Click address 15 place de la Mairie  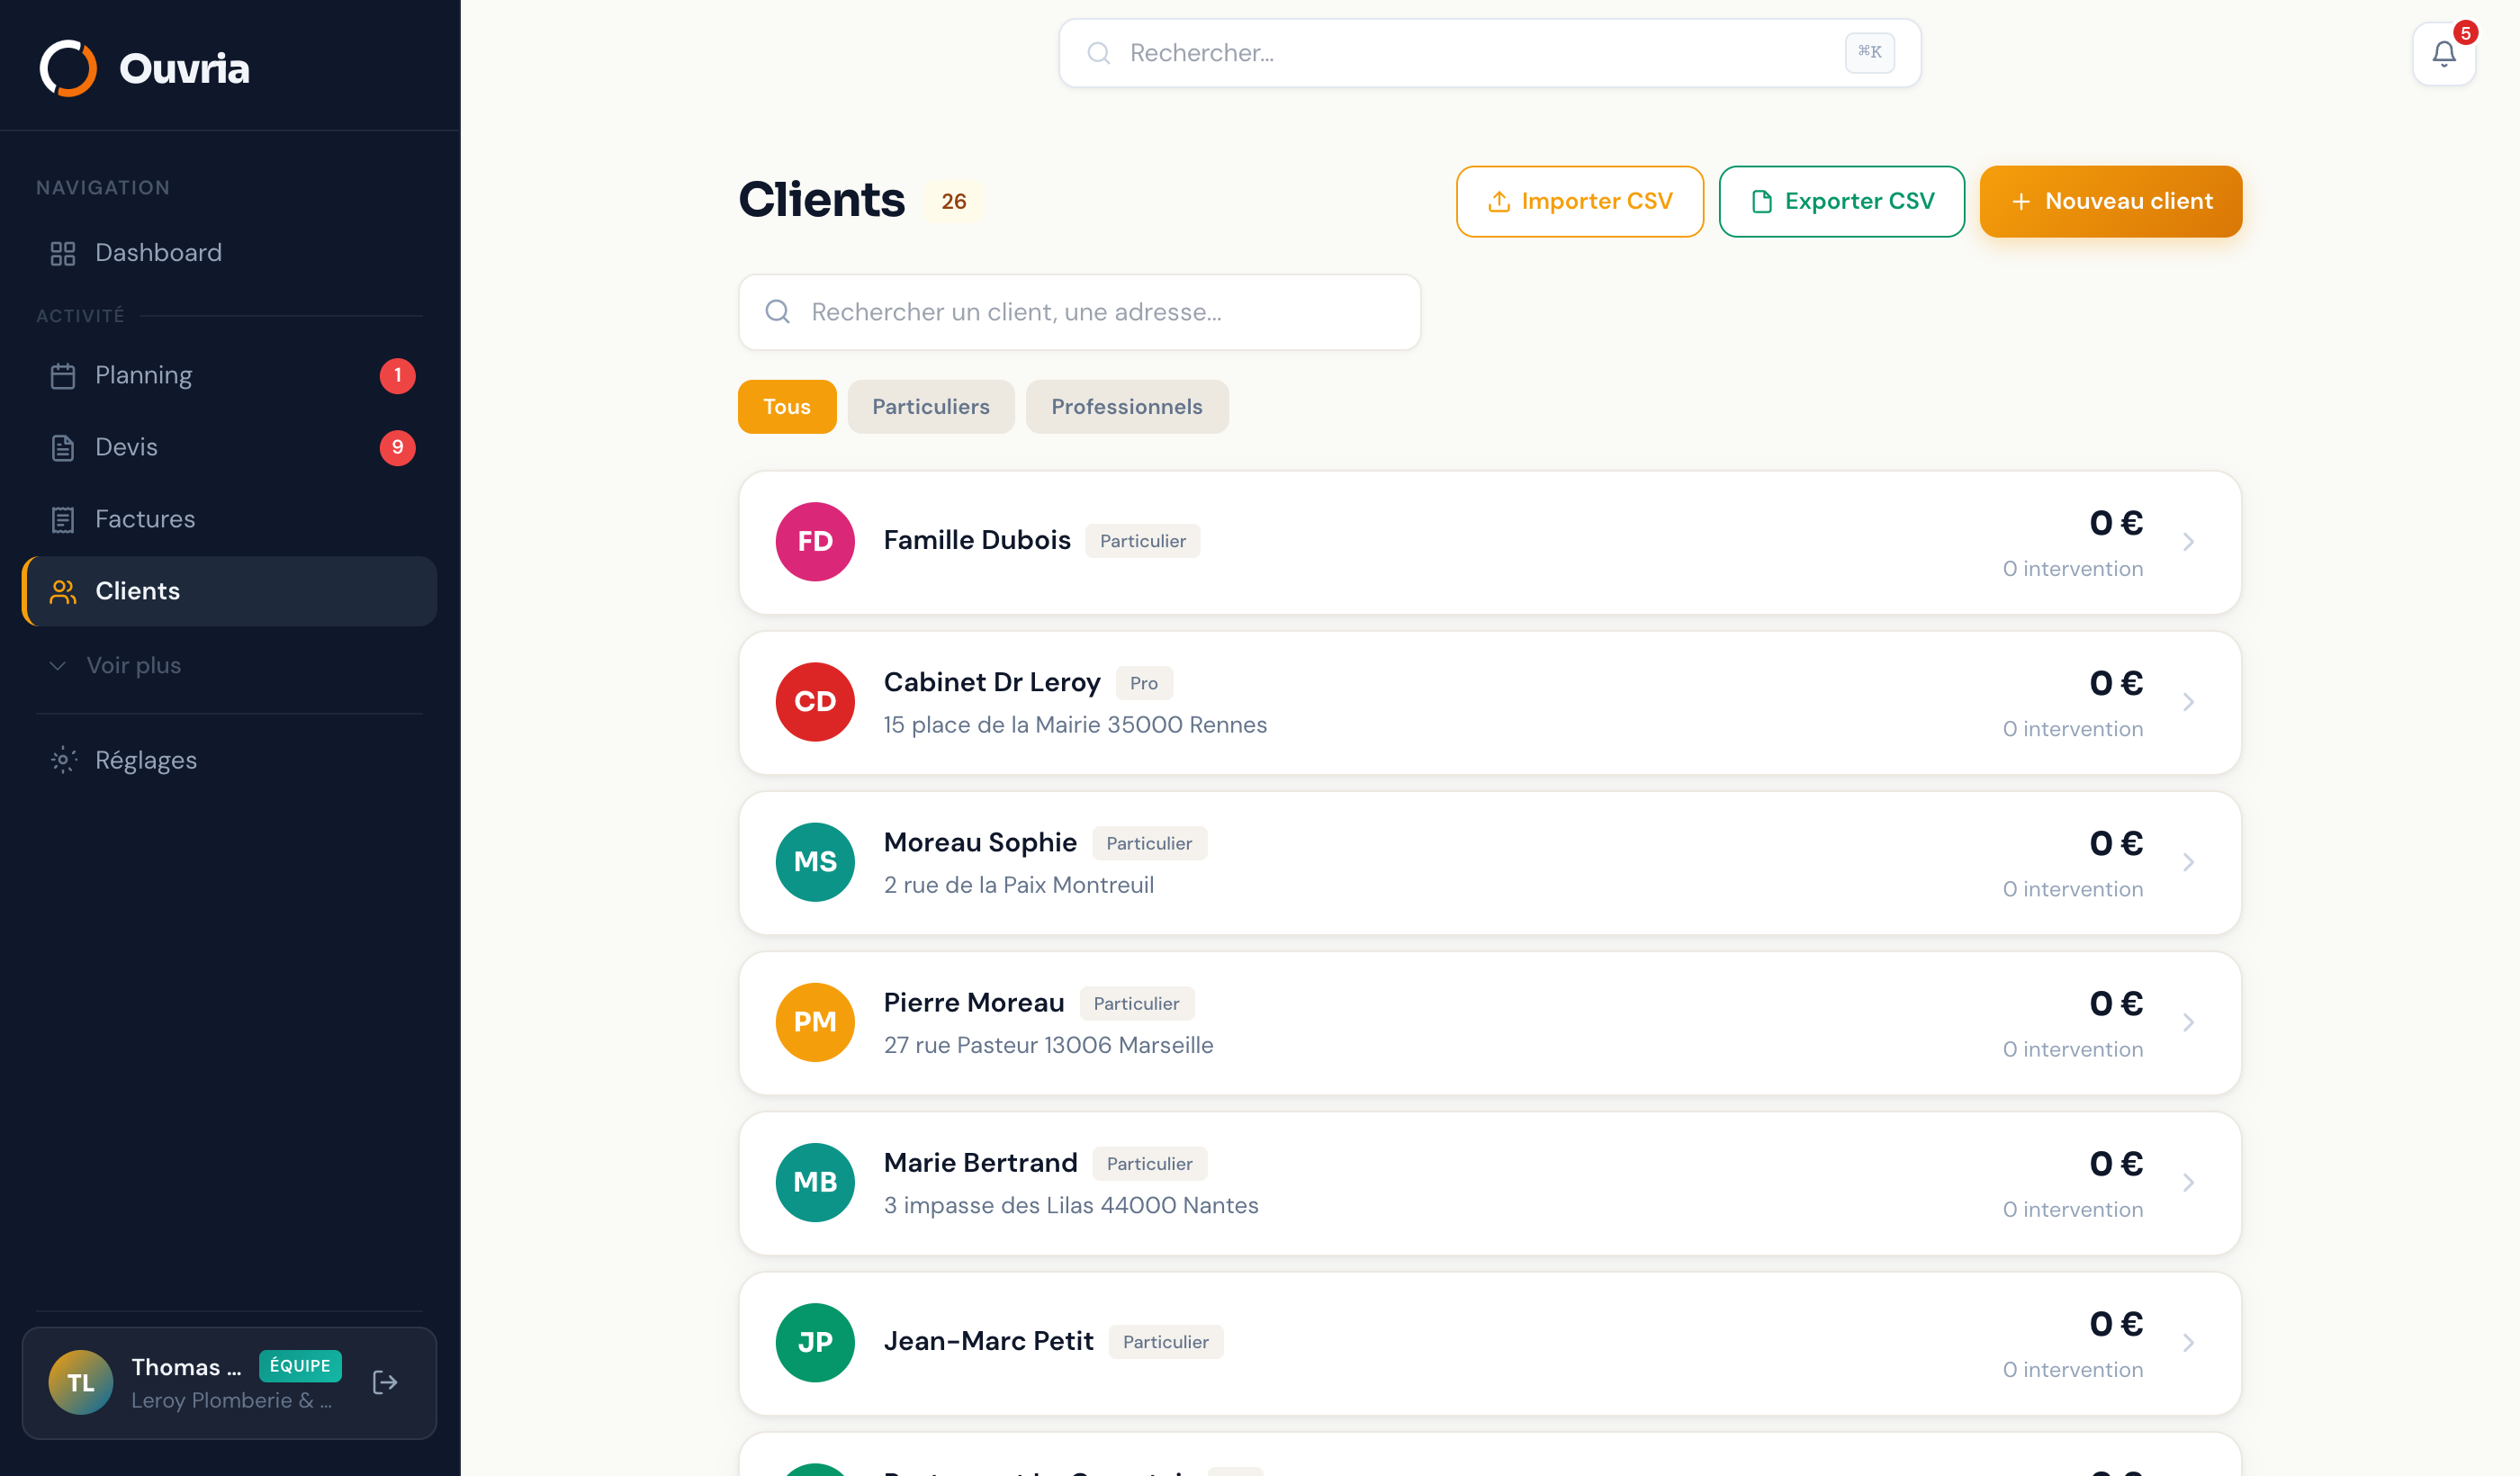coord(1075,725)
